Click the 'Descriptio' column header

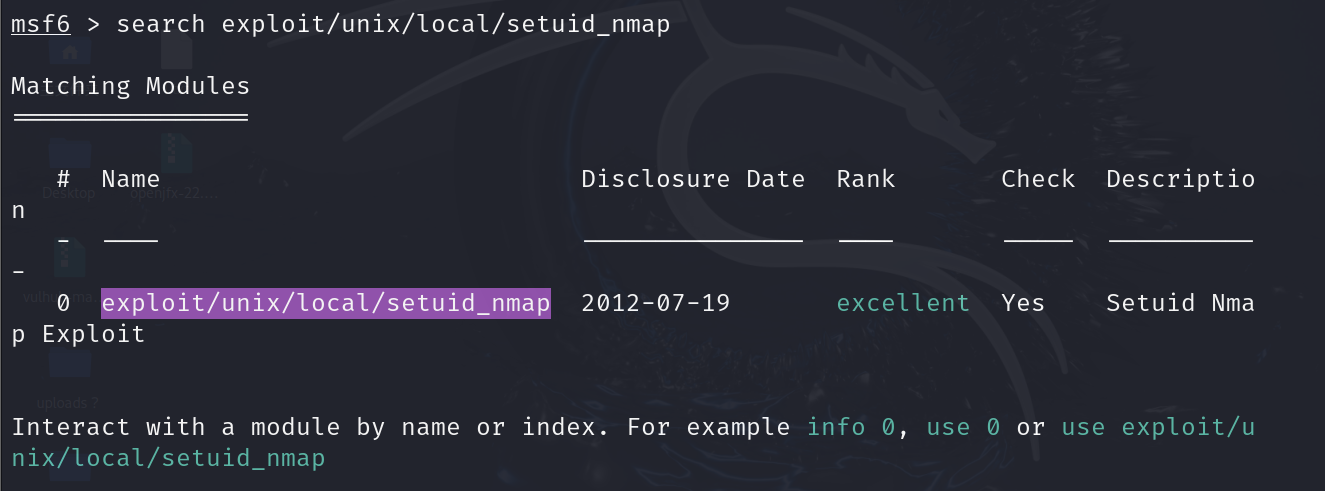(x=1180, y=179)
